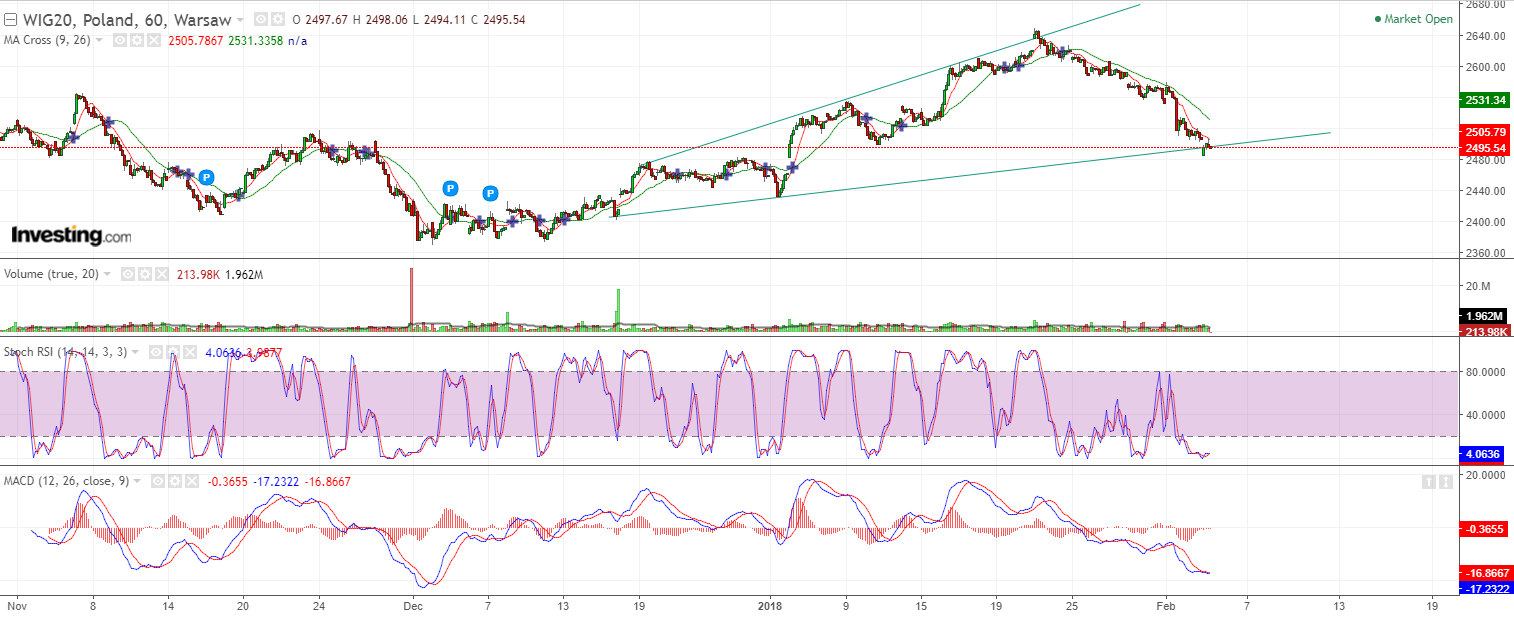Click the Dec label on time axis
The image size is (1514, 630).
tap(411, 605)
